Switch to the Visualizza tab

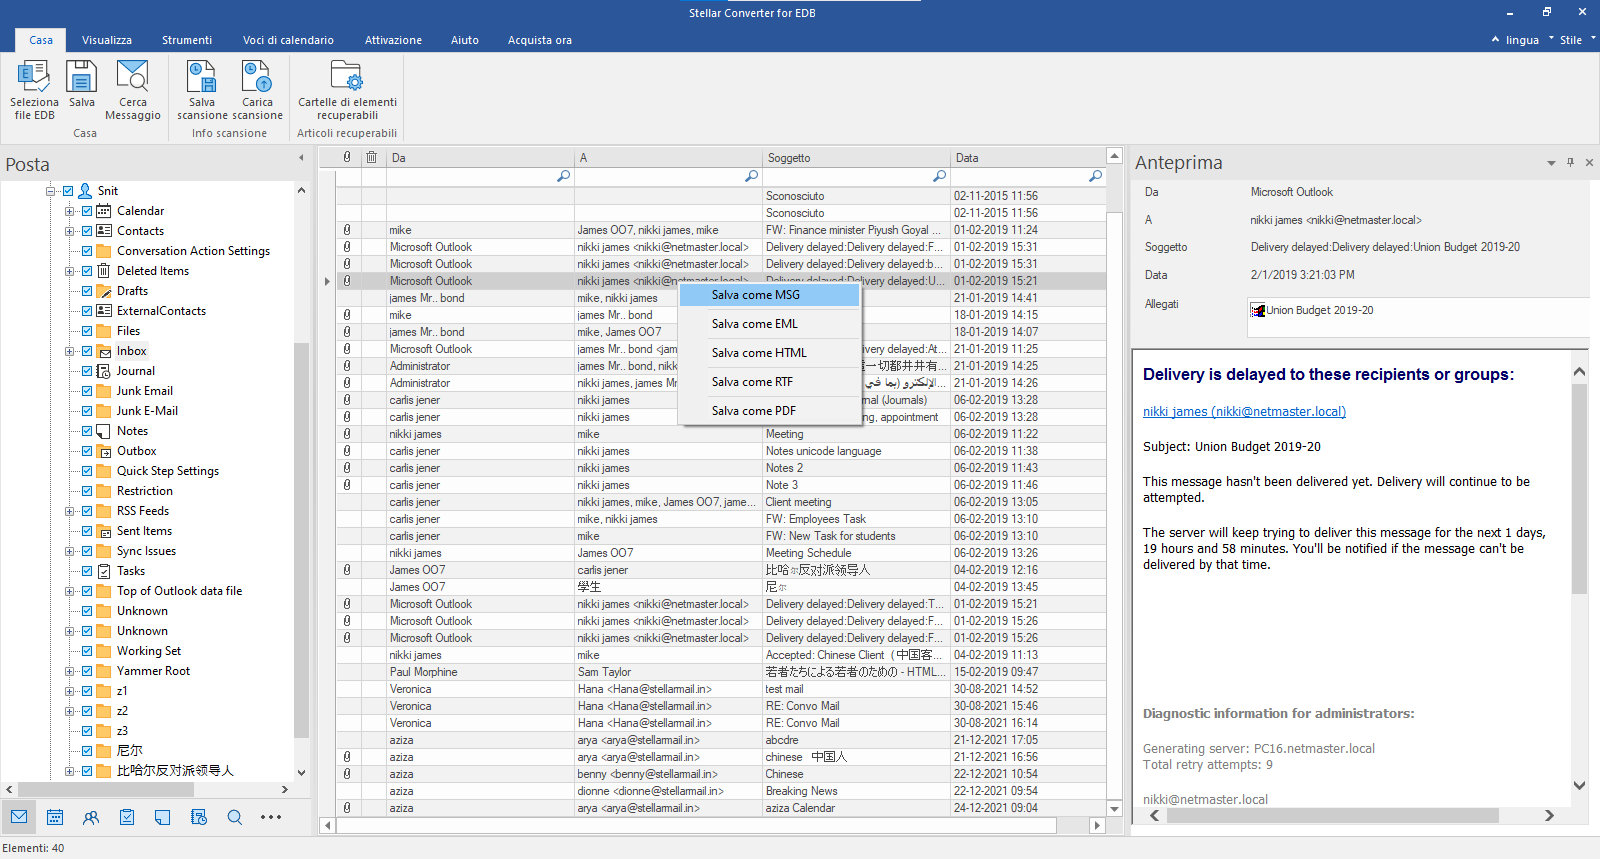pyautogui.click(x=107, y=40)
